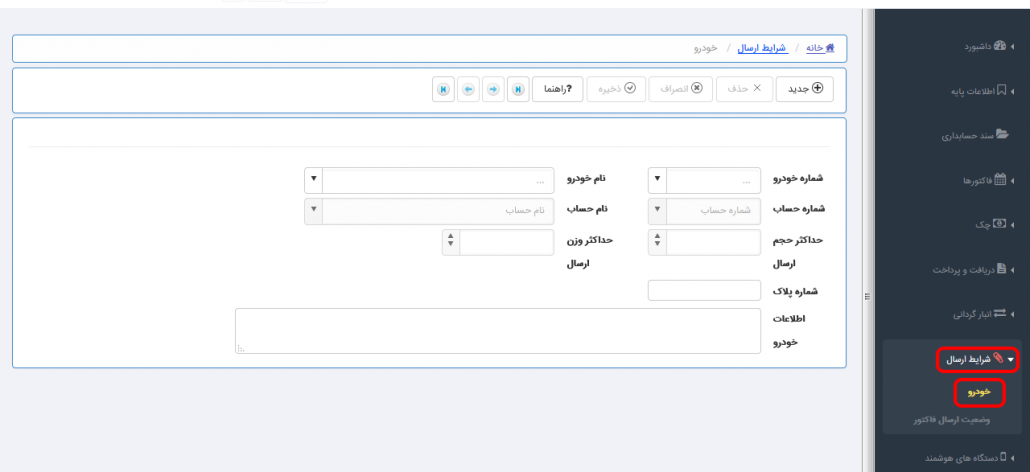Click the ذخیره save button

pyautogui.click(x=616, y=89)
